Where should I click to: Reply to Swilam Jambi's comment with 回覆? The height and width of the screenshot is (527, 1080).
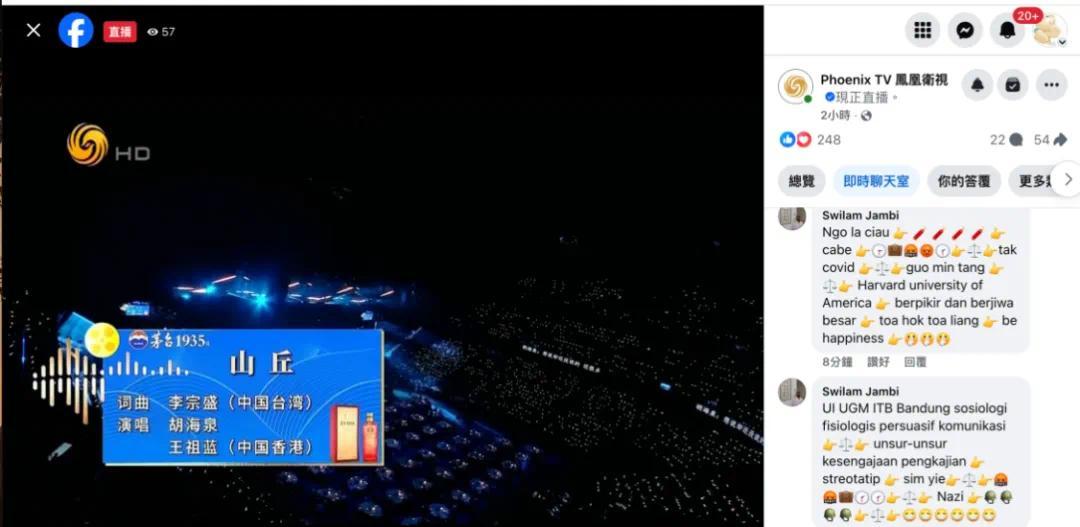915,362
